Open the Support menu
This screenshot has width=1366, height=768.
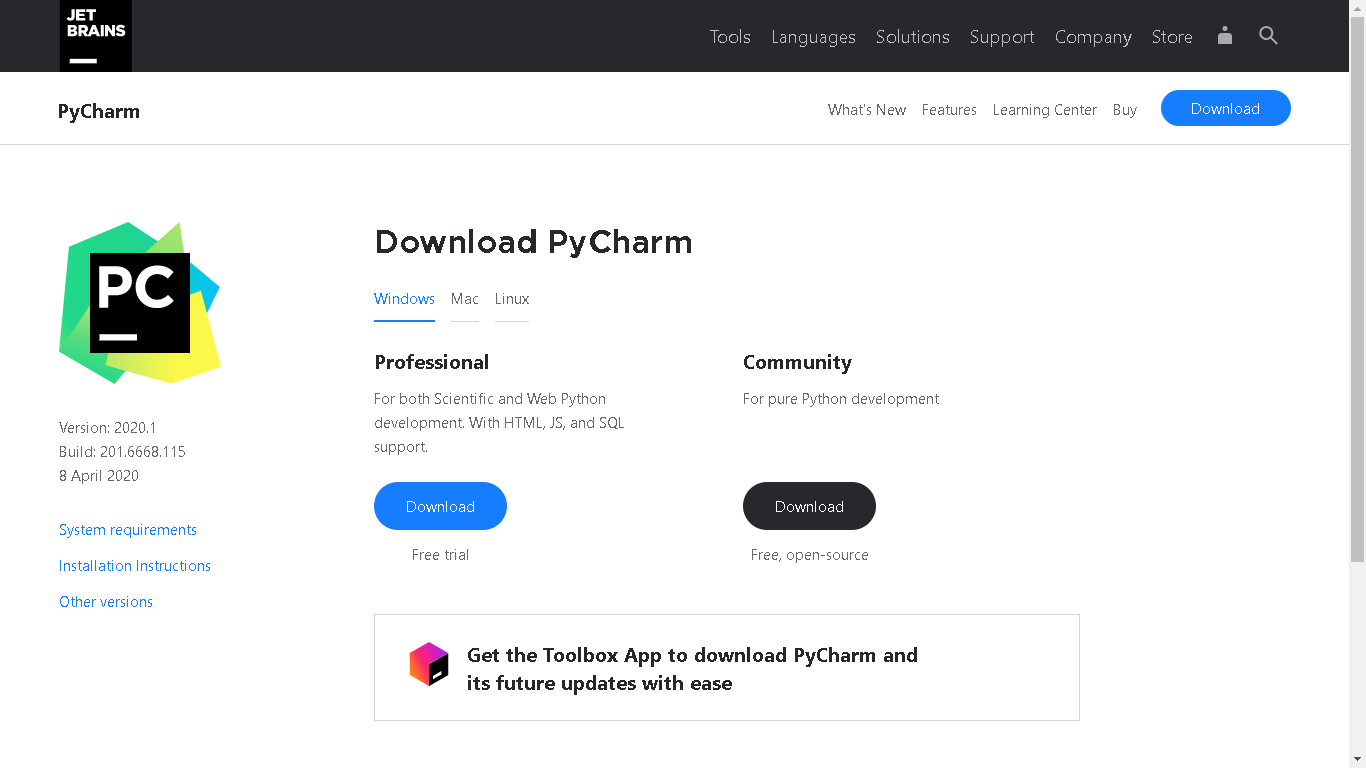point(1002,37)
